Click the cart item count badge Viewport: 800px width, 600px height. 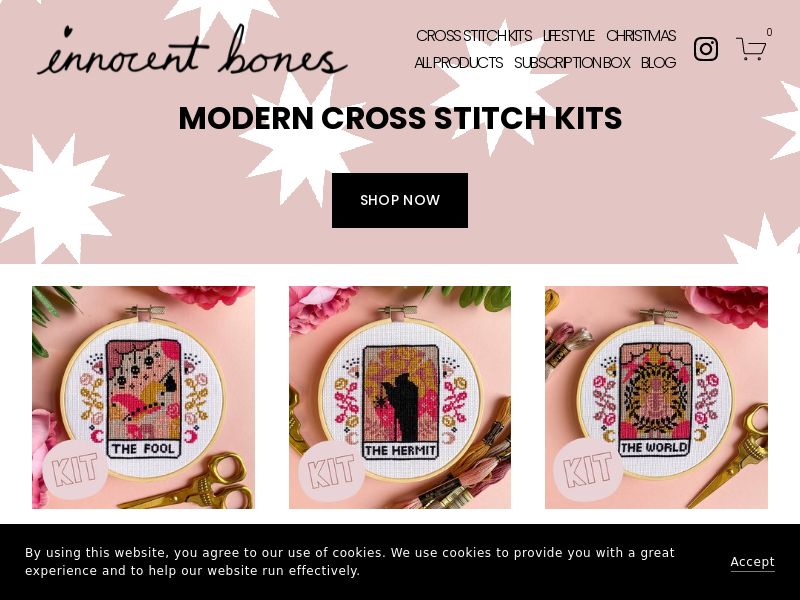click(769, 32)
